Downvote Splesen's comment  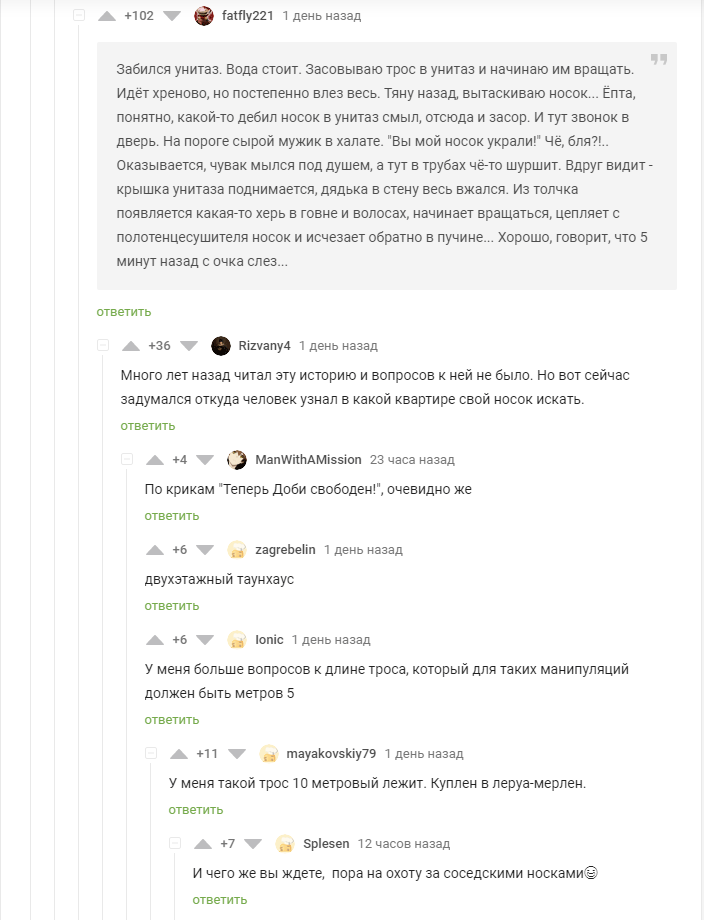point(253,844)
